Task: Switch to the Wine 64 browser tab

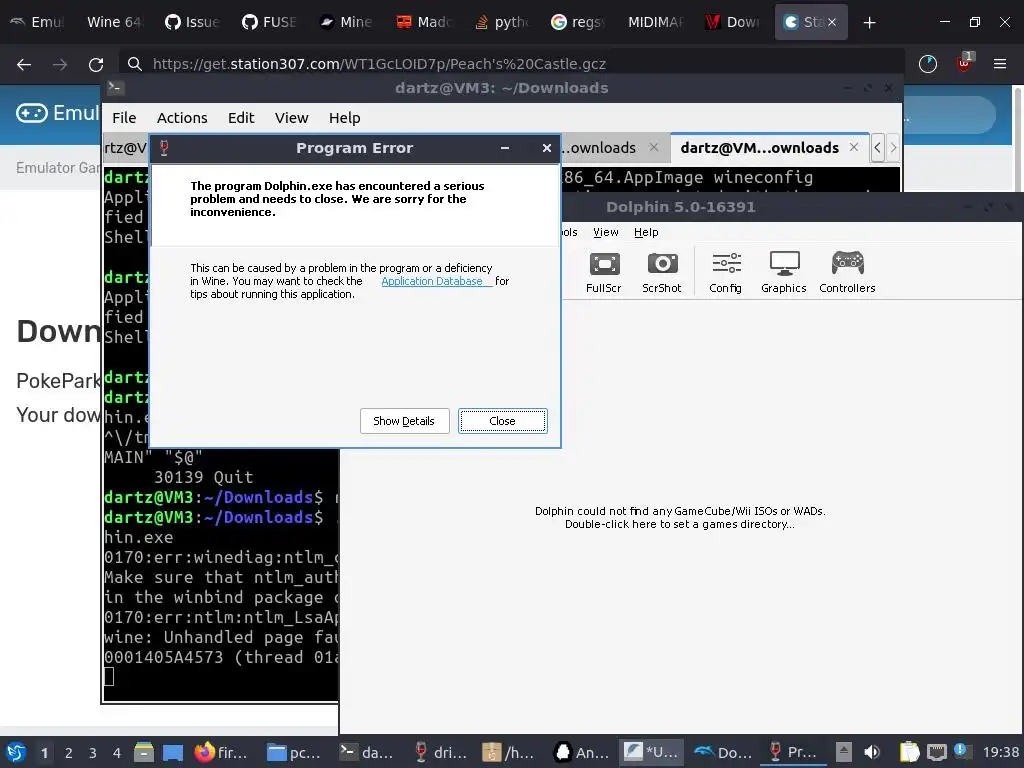Action: click(x=113, y=22)
